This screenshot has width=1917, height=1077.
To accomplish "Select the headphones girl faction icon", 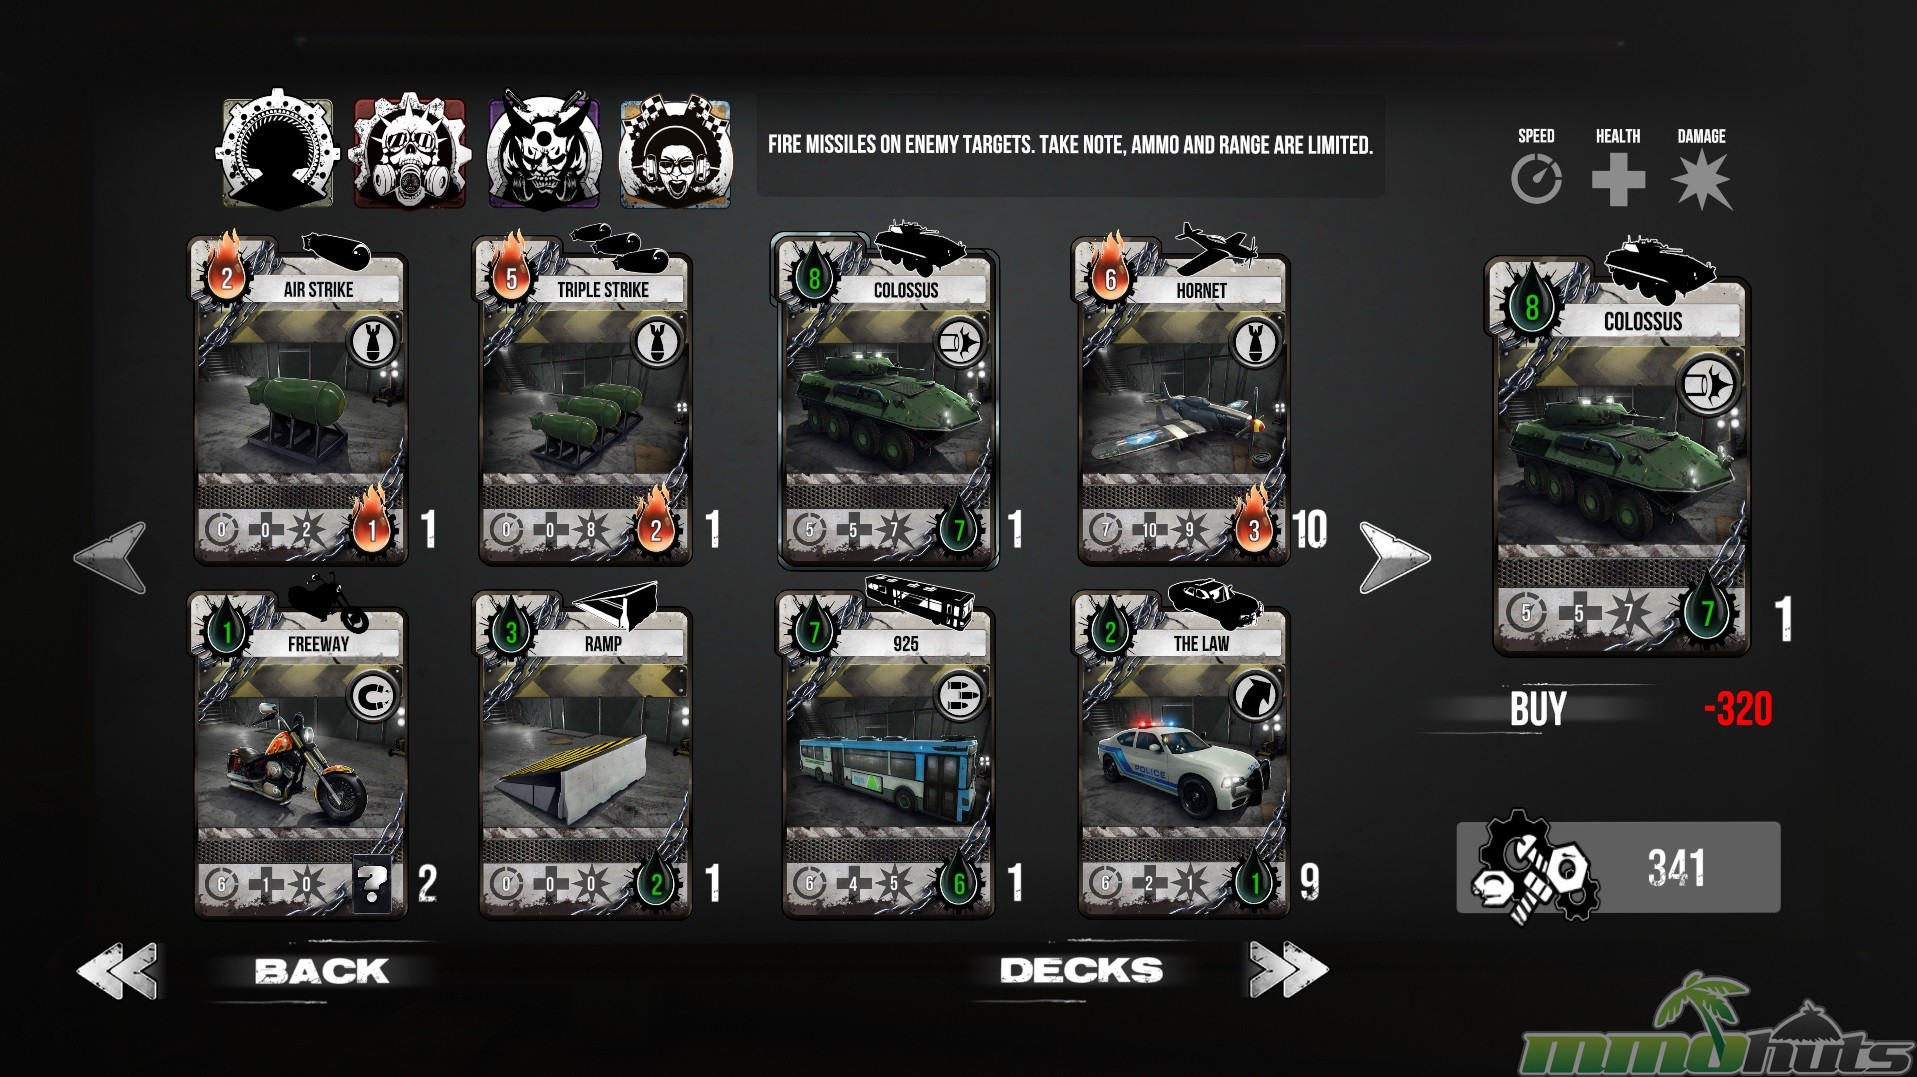I will tap(675, 152).
